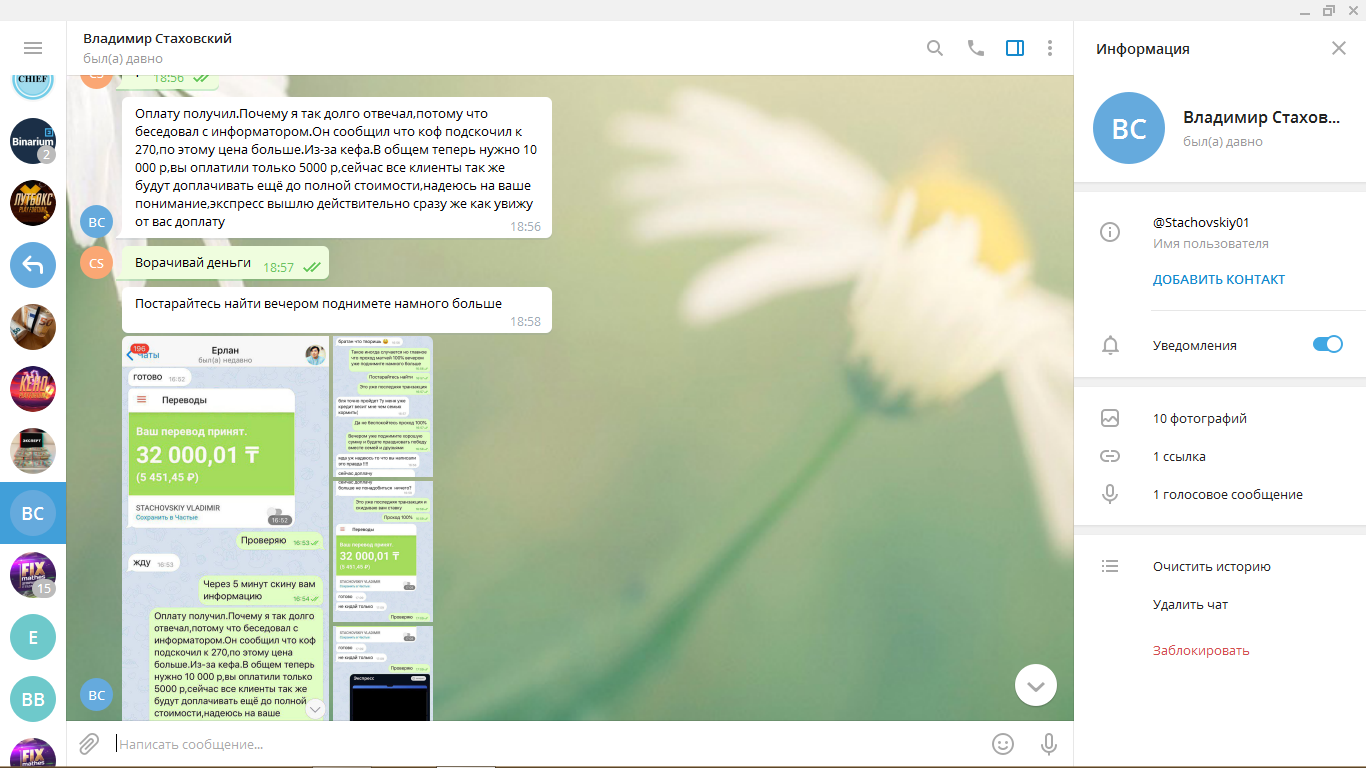Toggle the Уведомления switch
1366x768 pixels.
pyautogui.click(x=1327, y=344)
